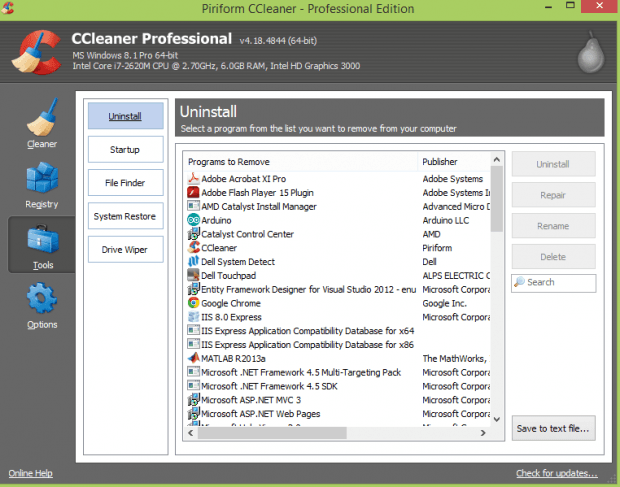This screenshot has width=620, height=487.
Task: Click the Entity Framework Designer icon
Action: pyautogui.click(x=193, y=289)
